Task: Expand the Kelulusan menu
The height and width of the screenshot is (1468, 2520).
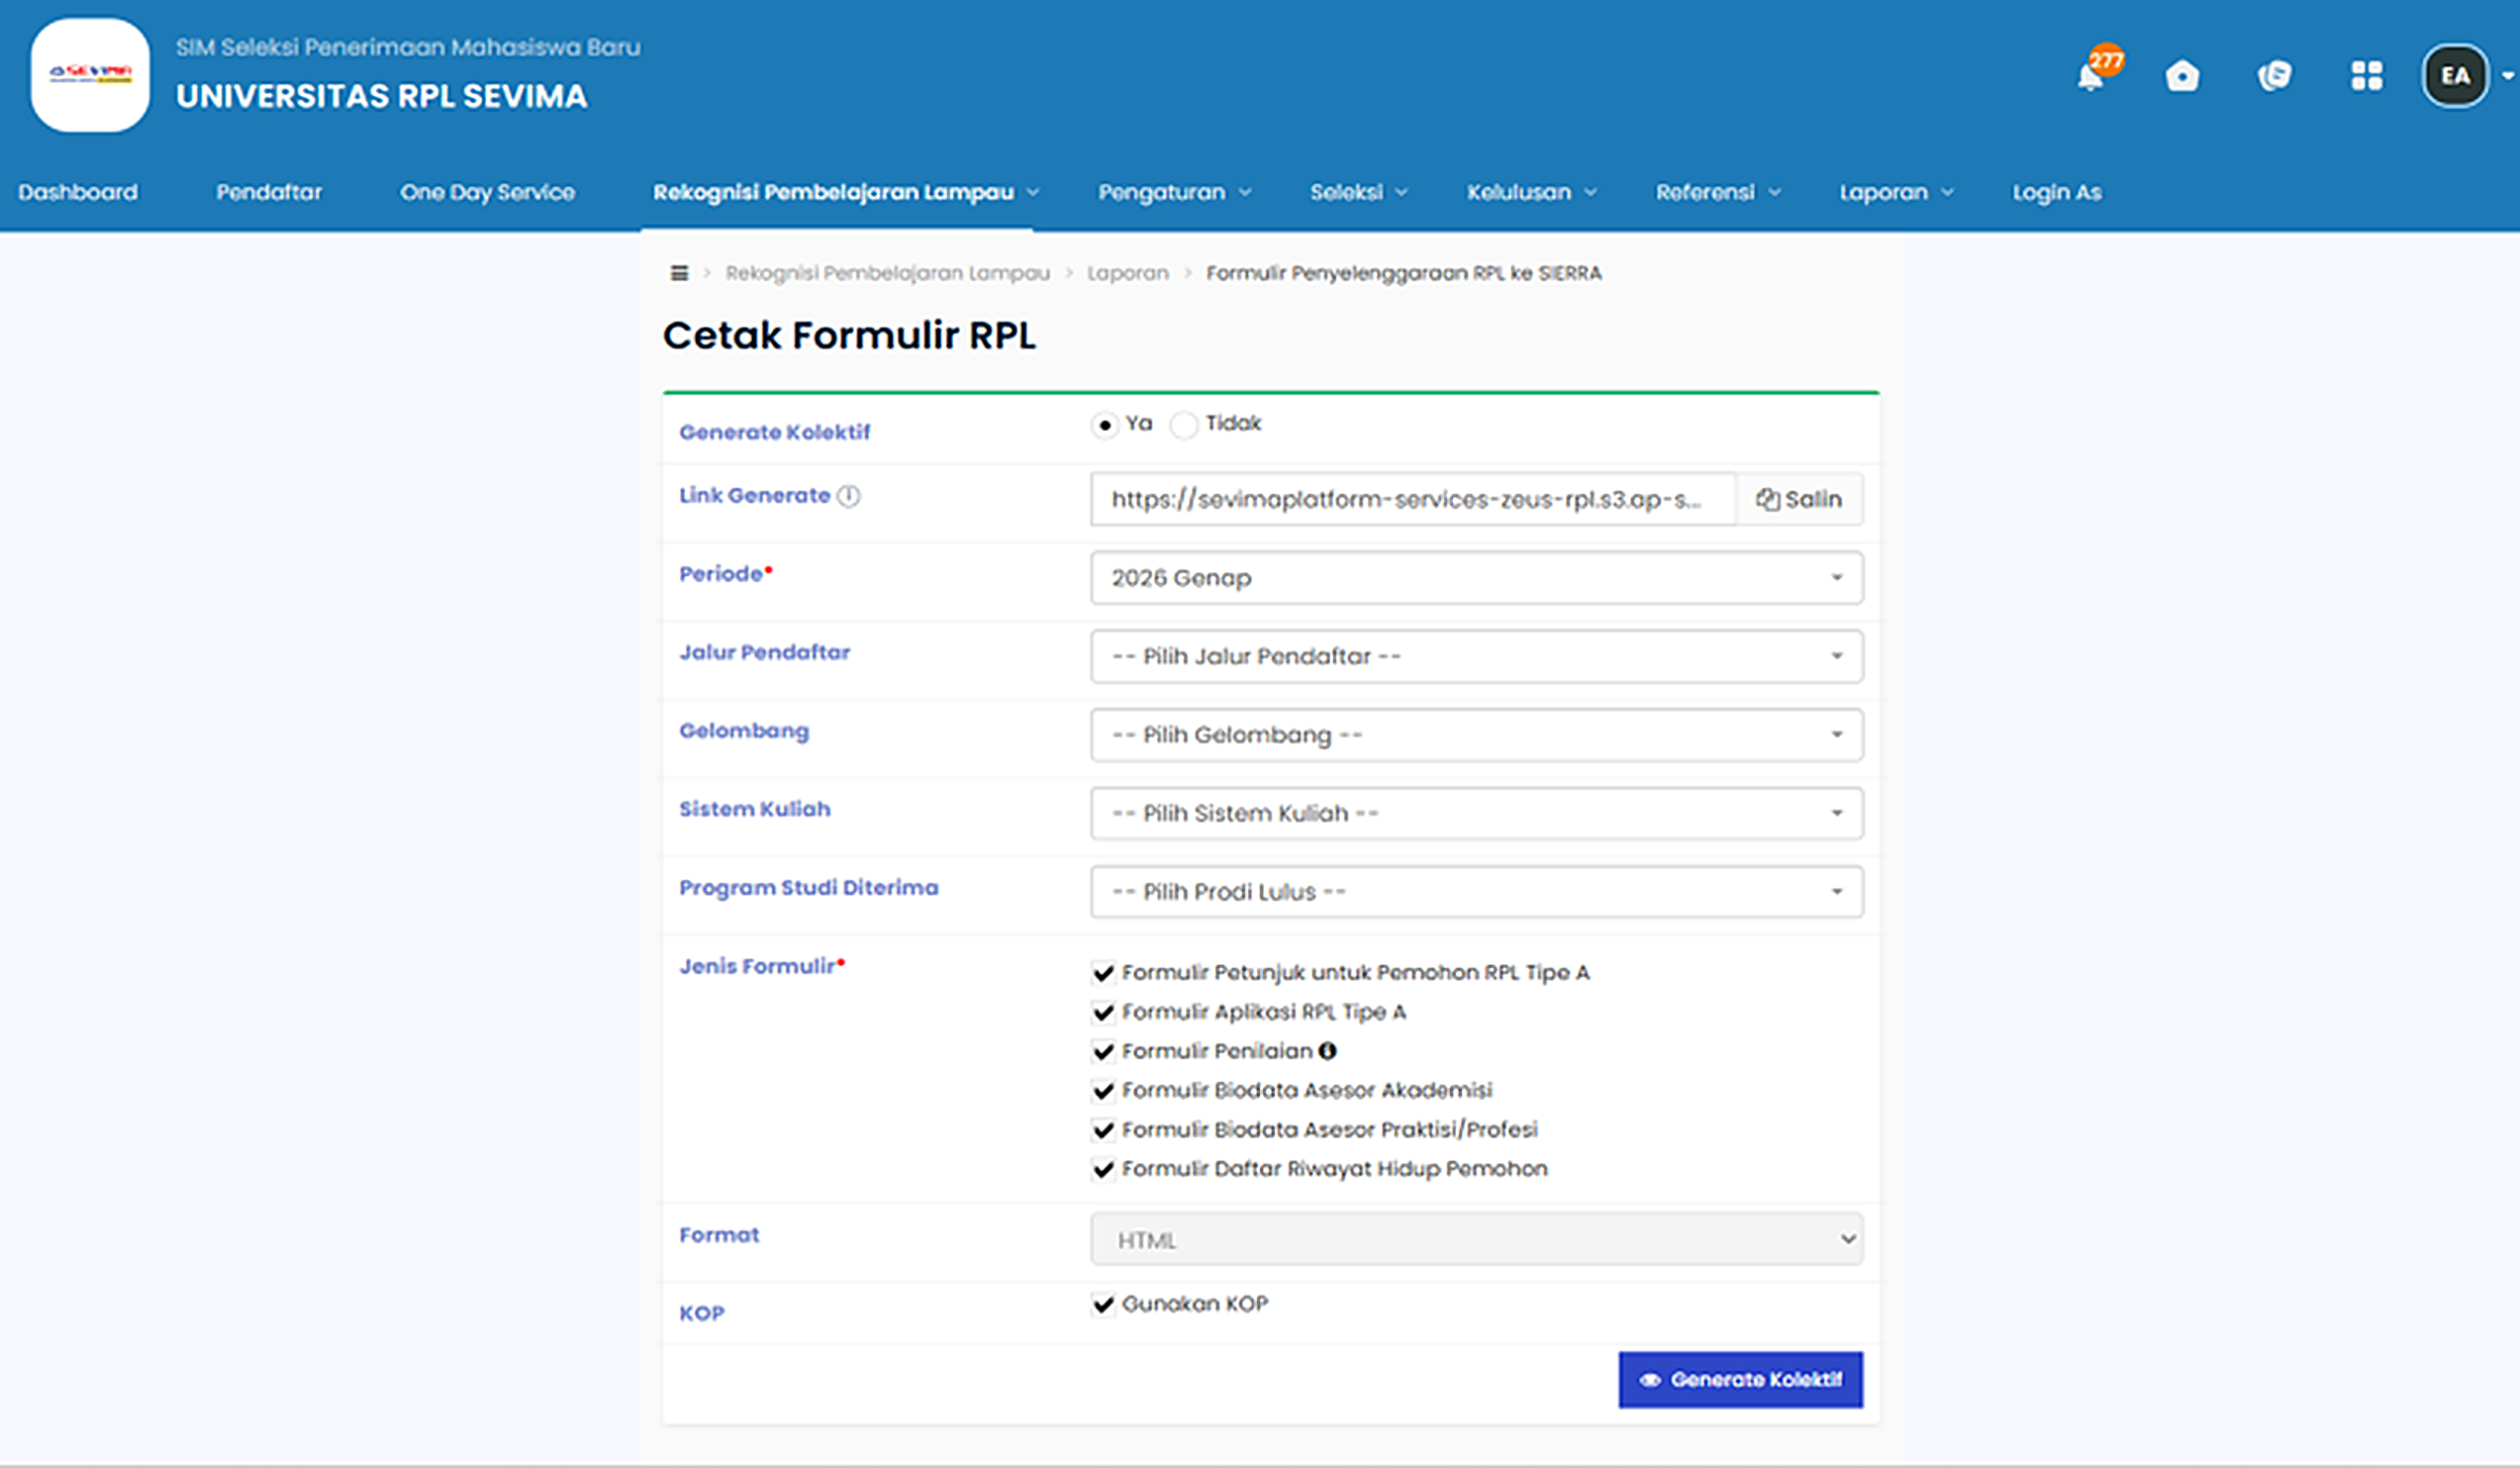Action: [x=1531, y=192]
